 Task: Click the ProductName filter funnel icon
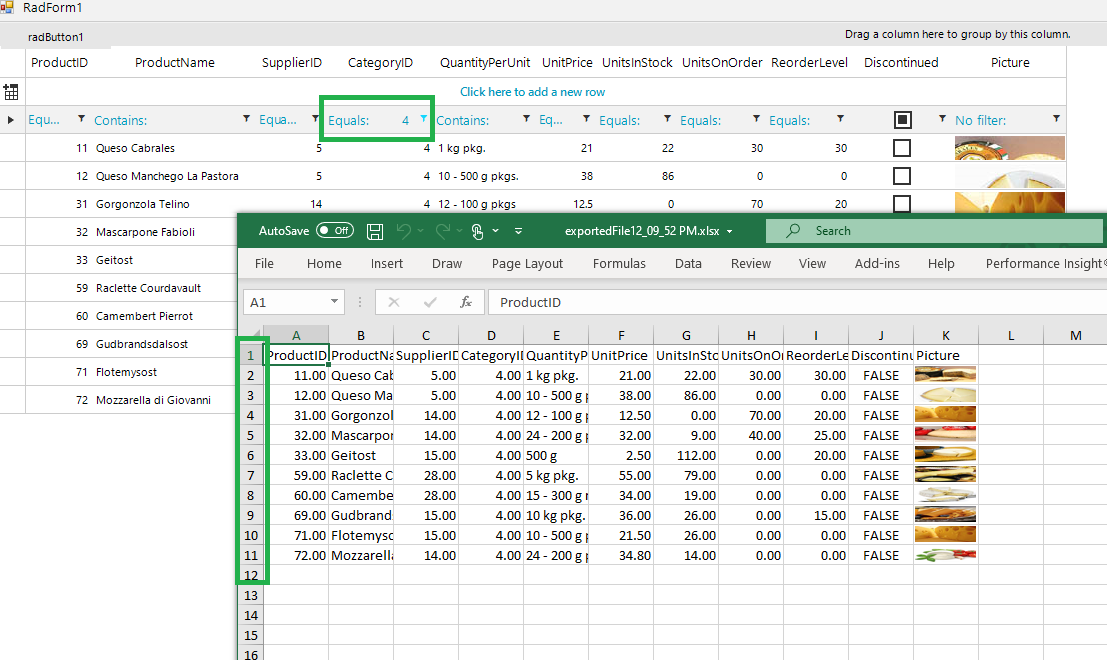(246, 119)
